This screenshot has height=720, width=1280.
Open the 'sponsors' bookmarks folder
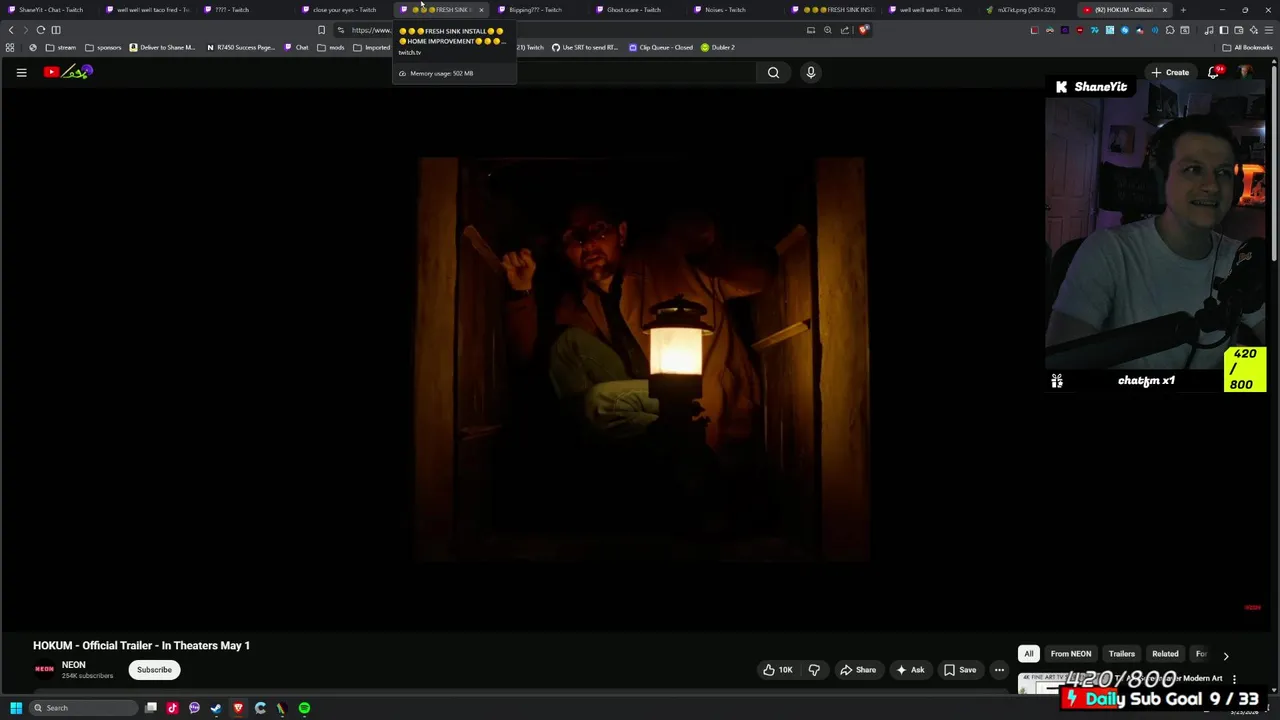pyautogui.click(x=103, y=47)
